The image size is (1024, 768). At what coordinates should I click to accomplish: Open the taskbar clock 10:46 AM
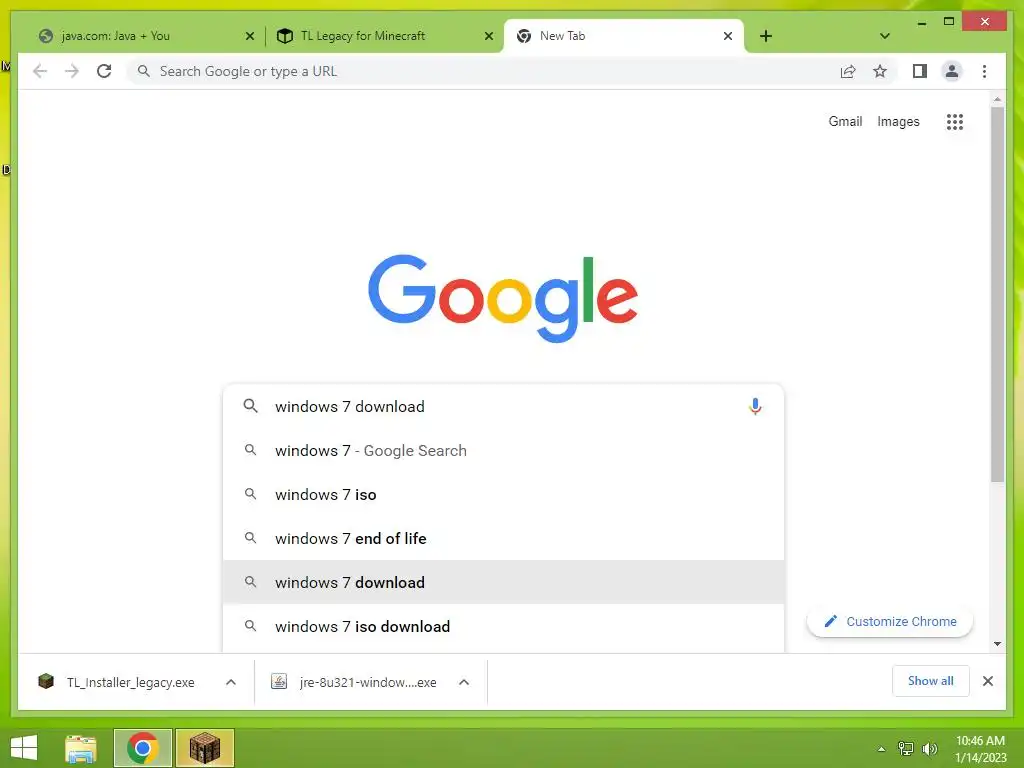pyautogui.click(x=980, y=749)
